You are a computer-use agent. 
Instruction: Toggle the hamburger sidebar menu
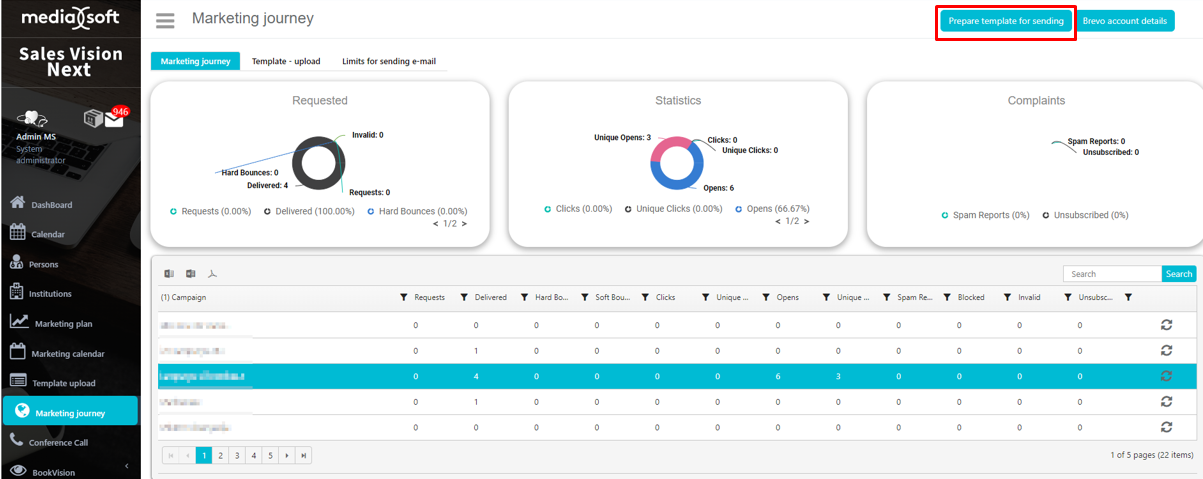coord(165,21)
